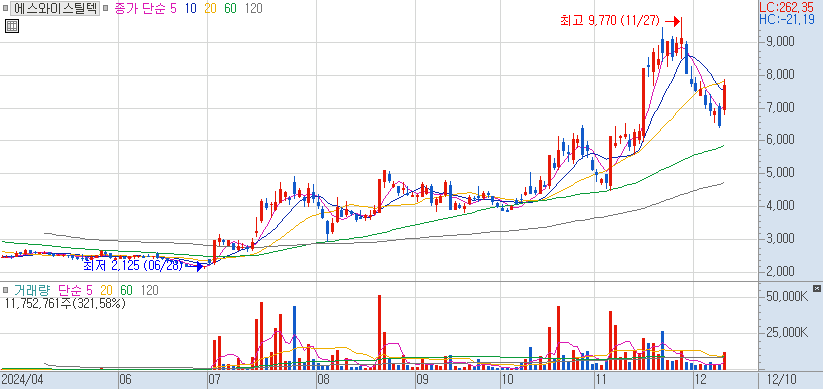Select the gray volume 120-day average label
Screen dimensions: 823x389
tap(150, 290)
